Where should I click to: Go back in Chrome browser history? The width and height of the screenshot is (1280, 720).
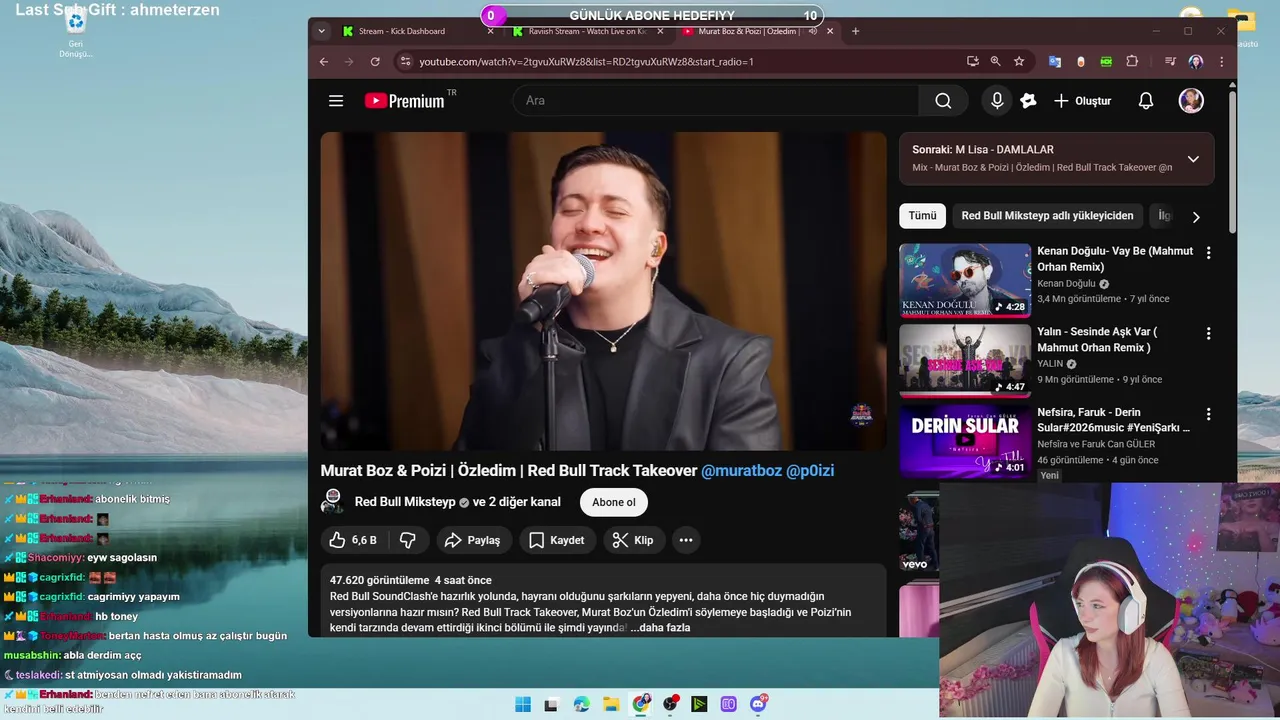323,61
